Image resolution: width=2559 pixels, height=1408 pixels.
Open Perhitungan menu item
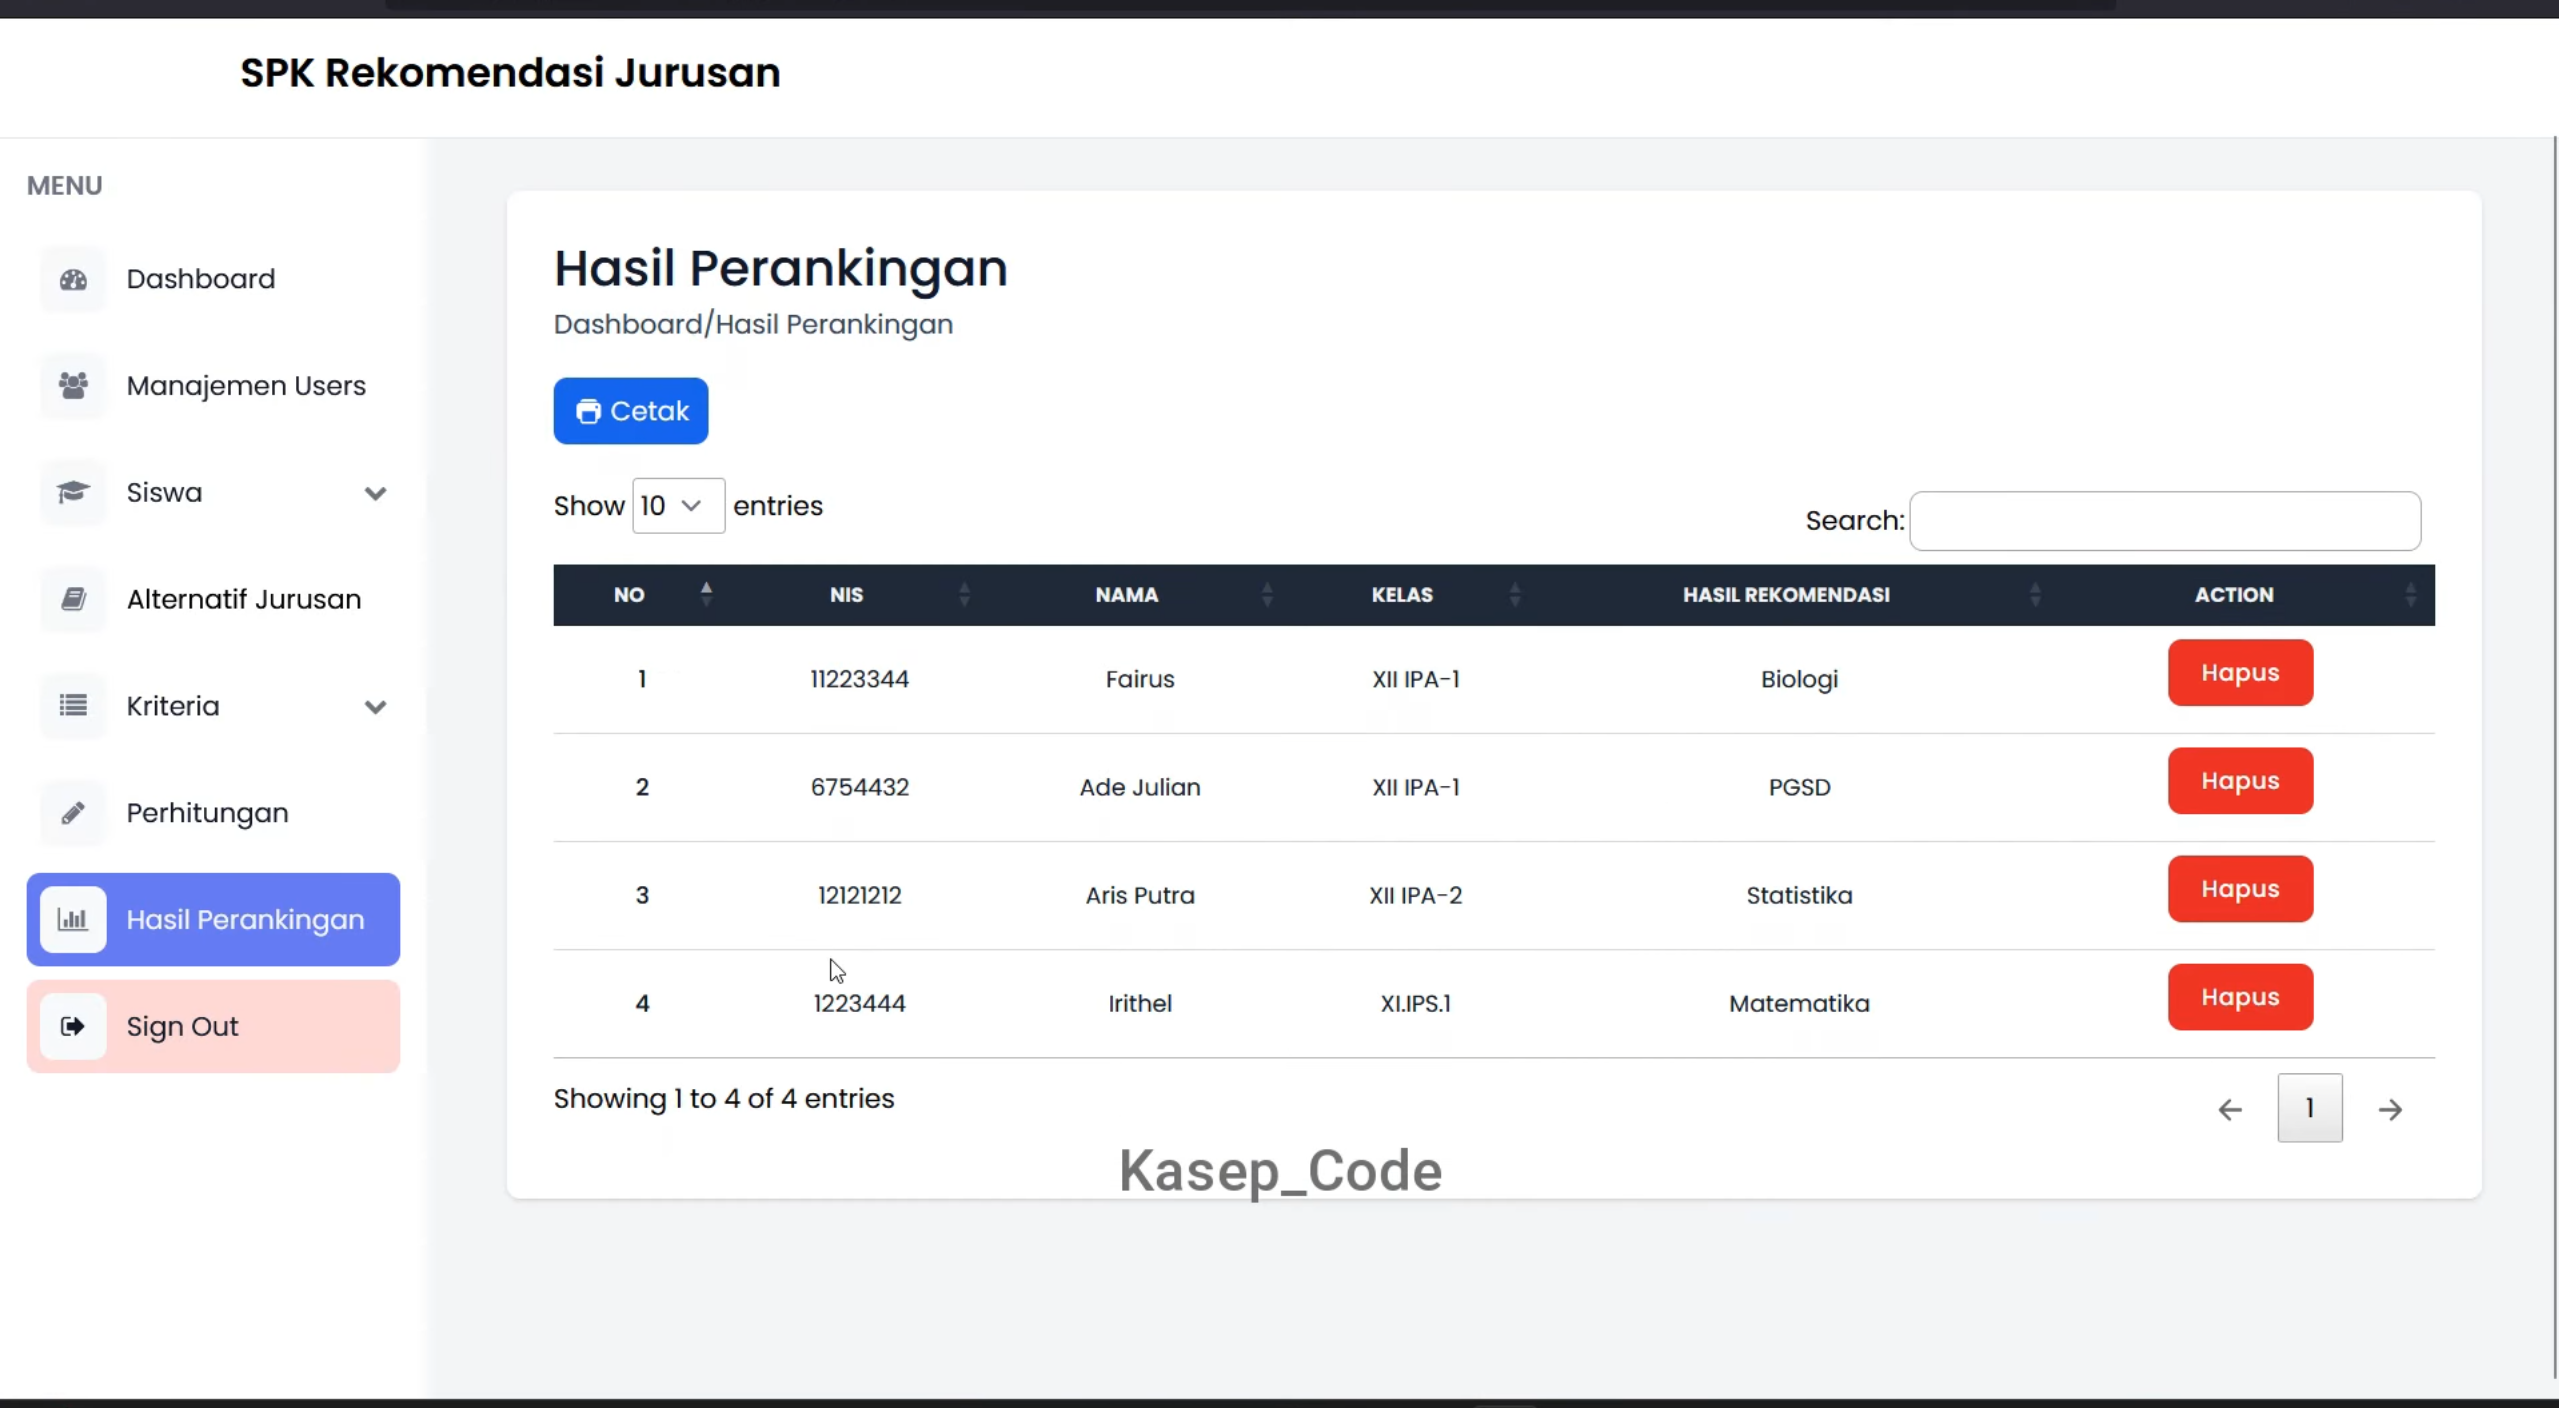click(x=213, y=813)
